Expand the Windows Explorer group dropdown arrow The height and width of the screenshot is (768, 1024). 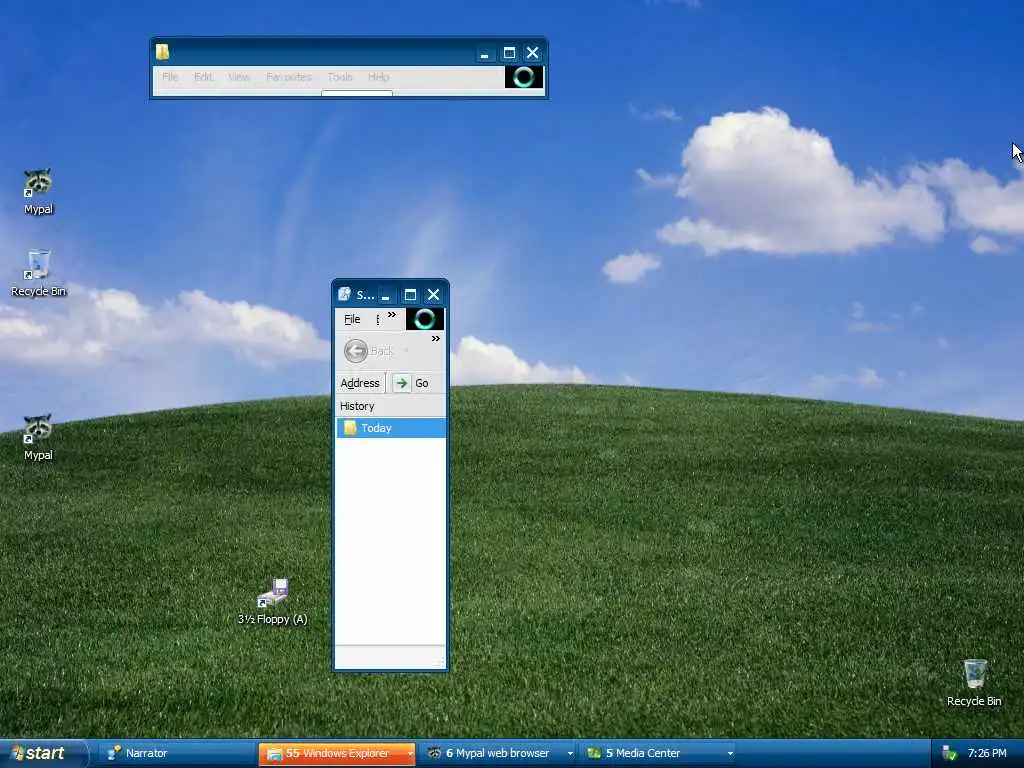click(x=410, y=754)
